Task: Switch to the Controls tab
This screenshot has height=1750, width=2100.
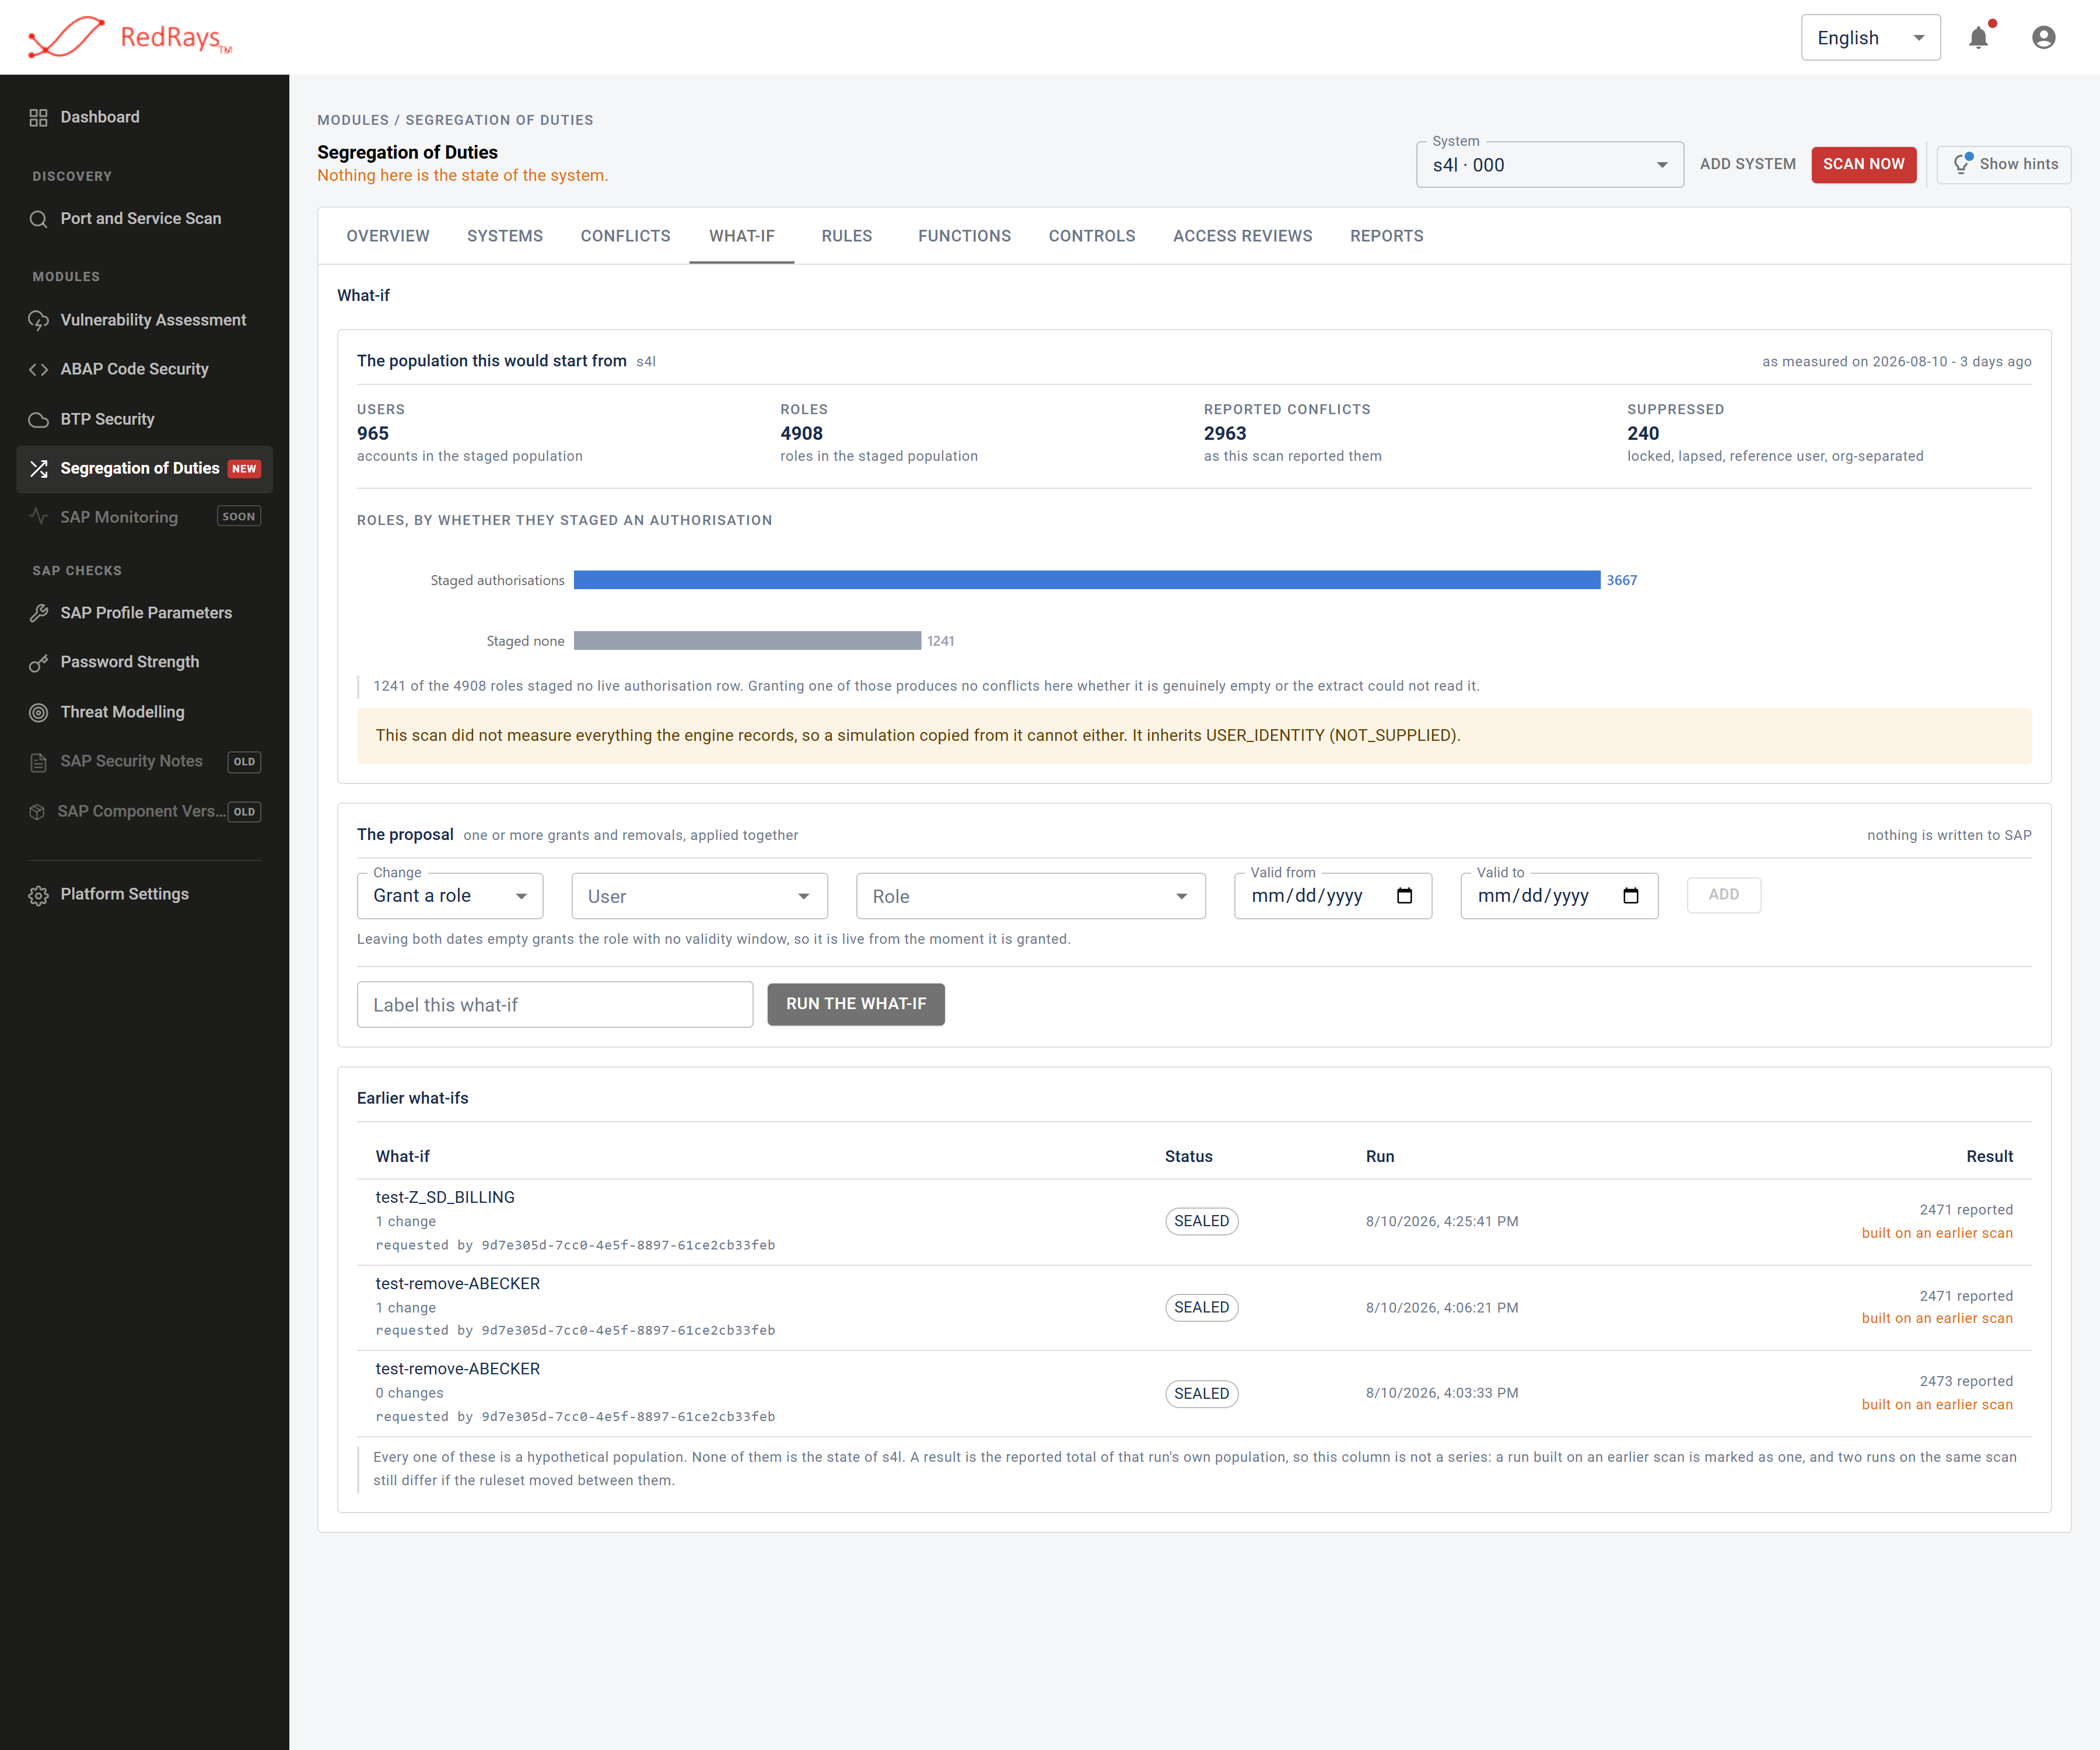Action: pos(1092,236)
